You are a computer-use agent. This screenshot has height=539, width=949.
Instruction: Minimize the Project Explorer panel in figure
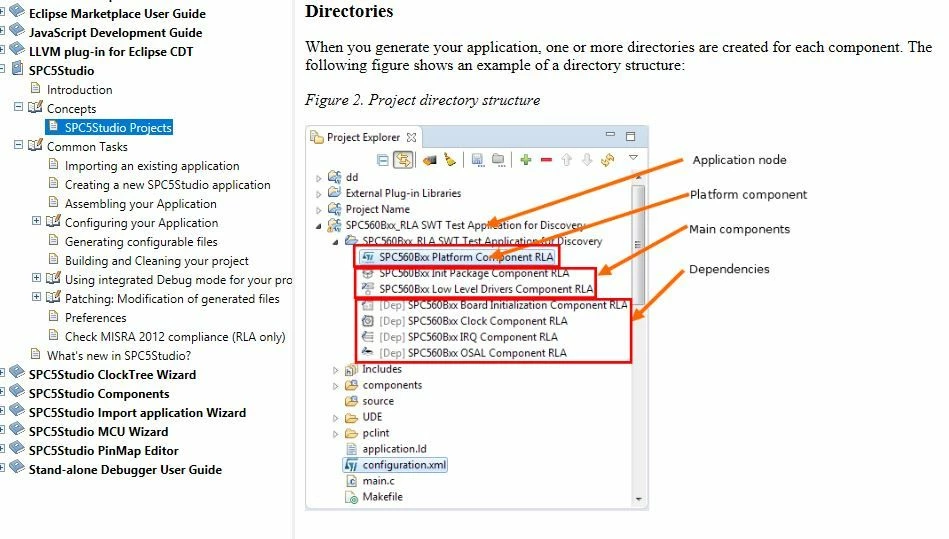pyautogui.click(x=610, y=135)
